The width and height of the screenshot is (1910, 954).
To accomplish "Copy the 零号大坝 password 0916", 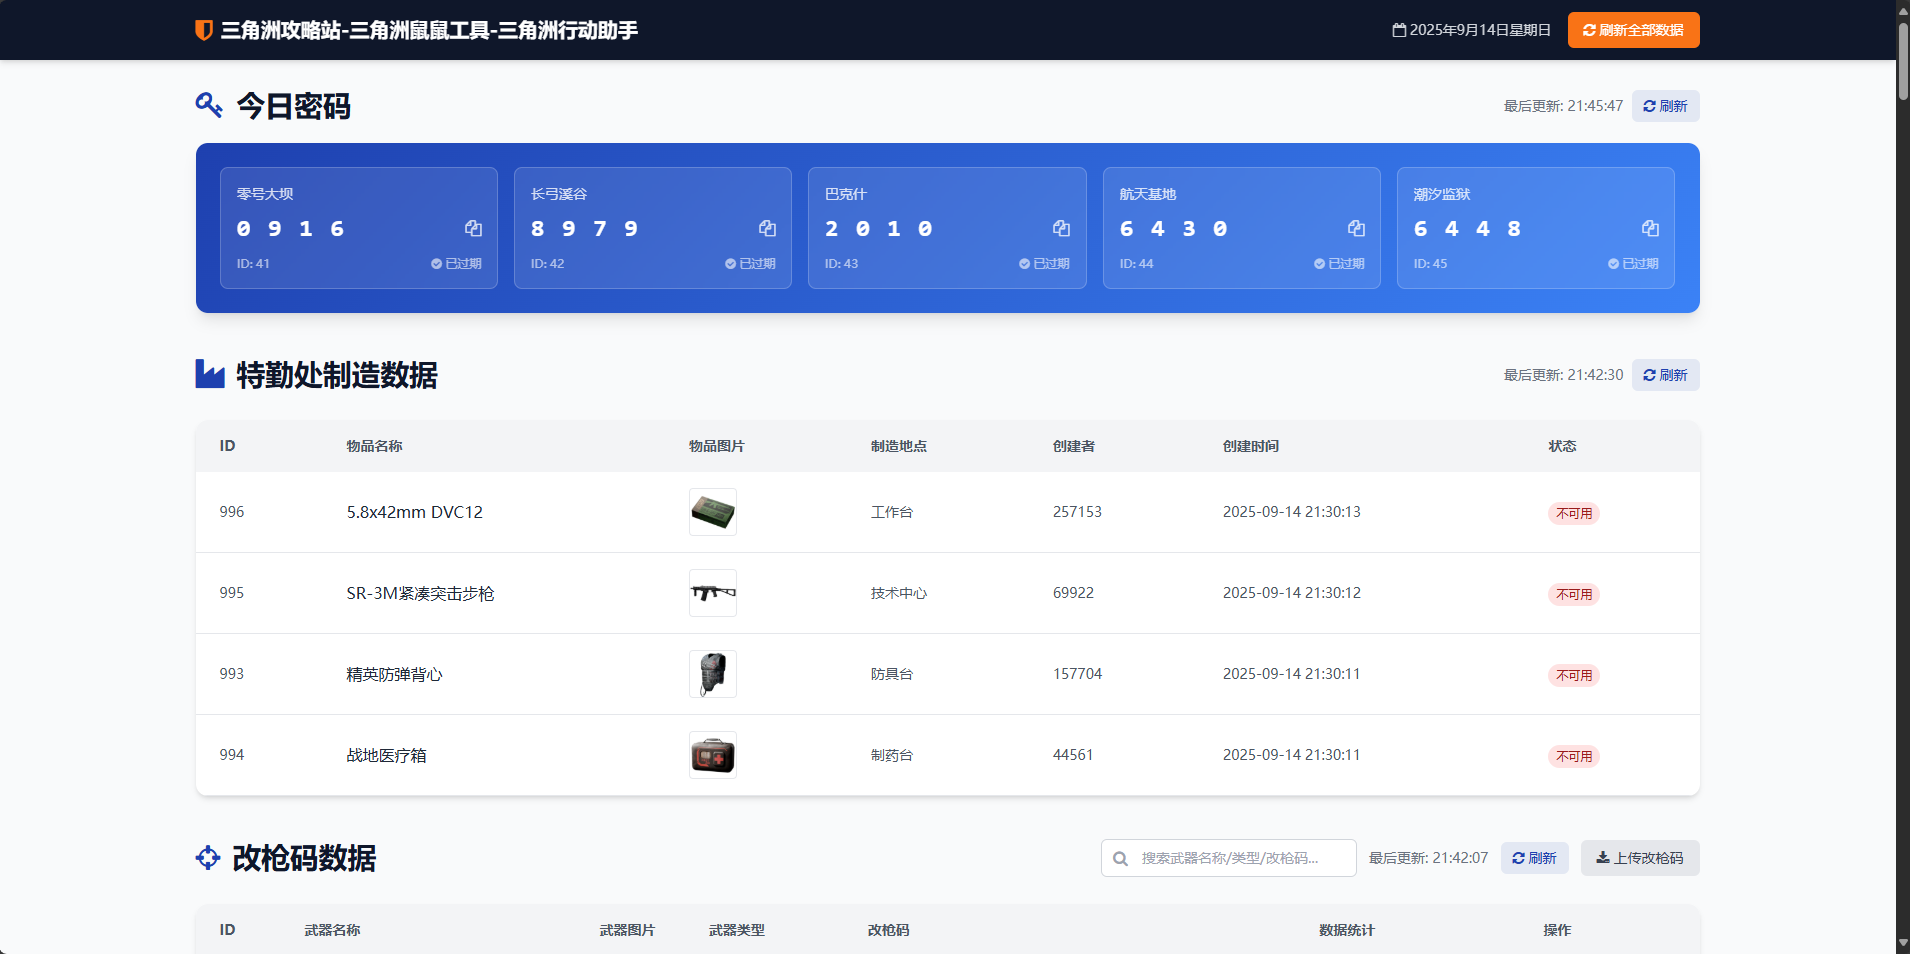I will tap(473, 229).
